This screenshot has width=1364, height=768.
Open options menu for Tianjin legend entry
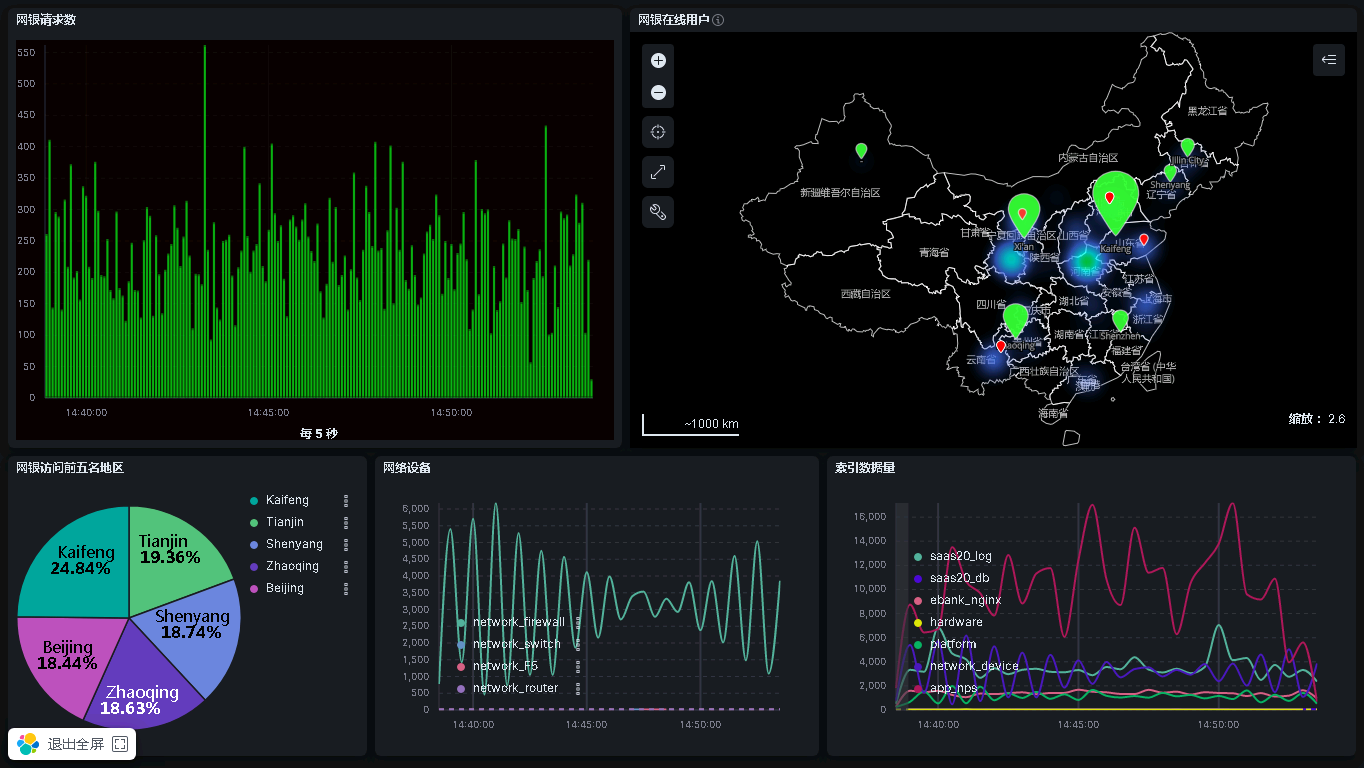point(346,522)
